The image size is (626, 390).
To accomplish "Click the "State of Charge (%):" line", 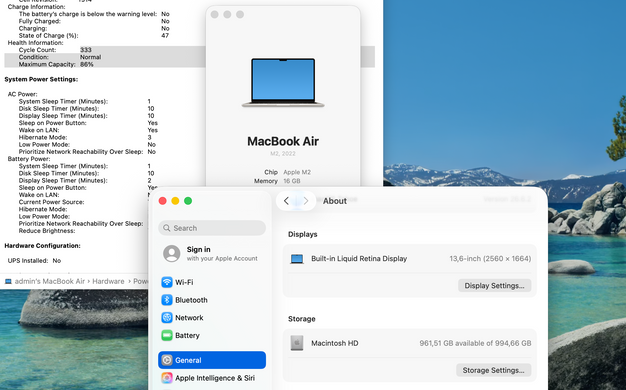I will tap(94, 36).
